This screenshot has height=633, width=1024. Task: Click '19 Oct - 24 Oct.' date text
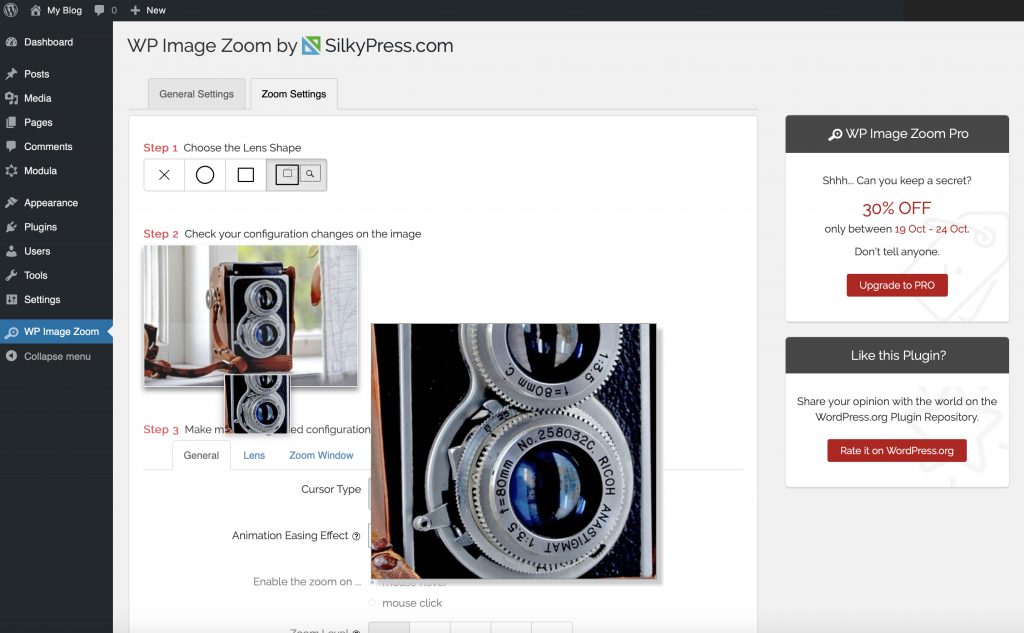point(932,229)
